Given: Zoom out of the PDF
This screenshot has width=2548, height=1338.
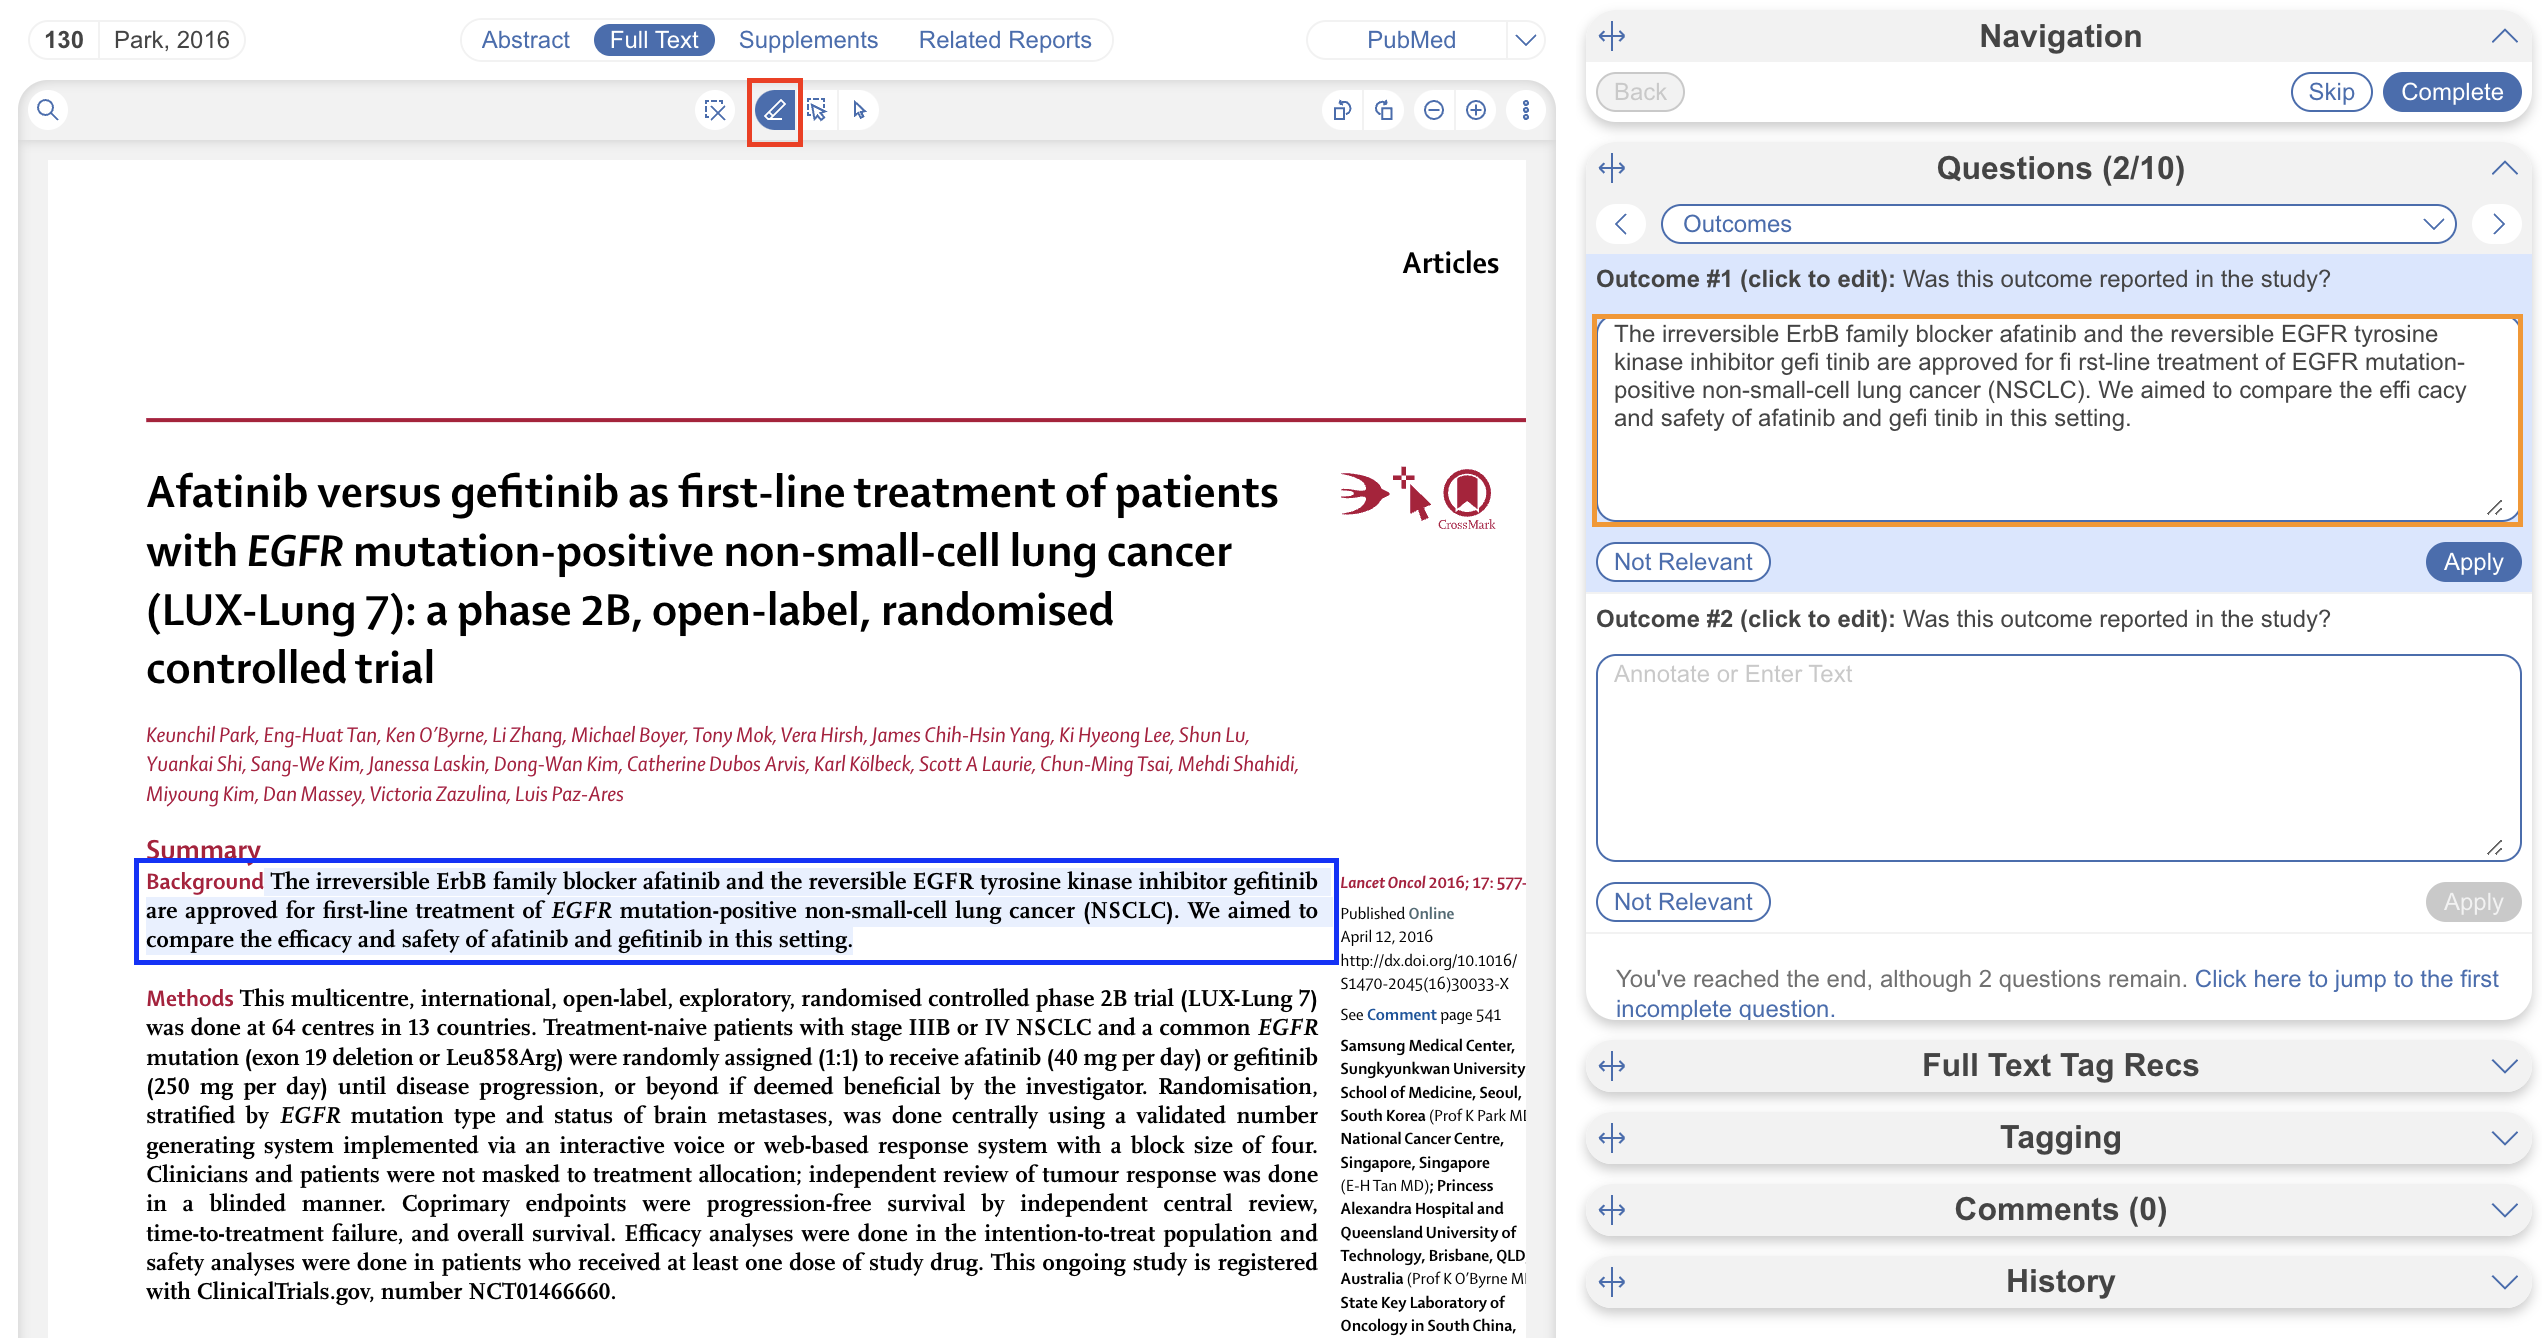Looking at the screenshot, I should tap(1433, 110).
